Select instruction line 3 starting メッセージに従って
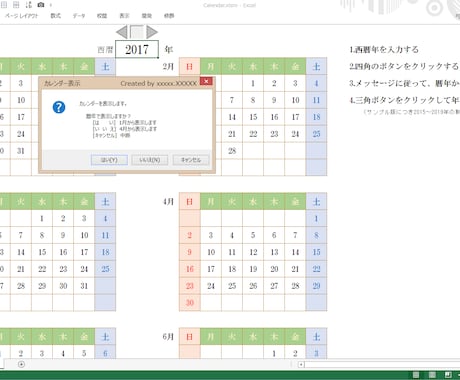The image size is (460, 380). (404, 83)
